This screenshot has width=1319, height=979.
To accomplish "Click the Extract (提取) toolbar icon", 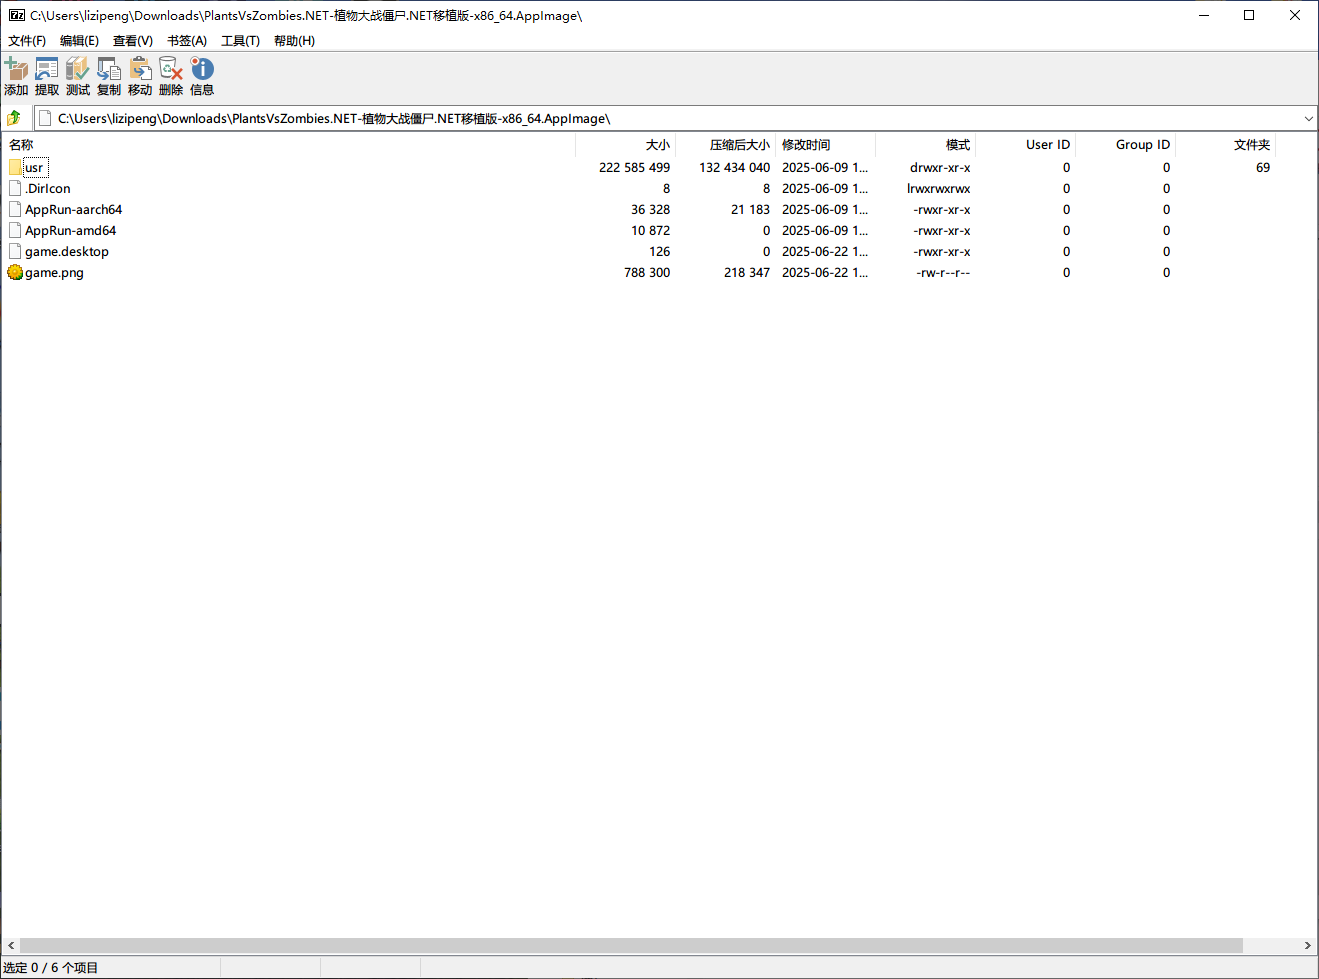I will pos(47,69).
